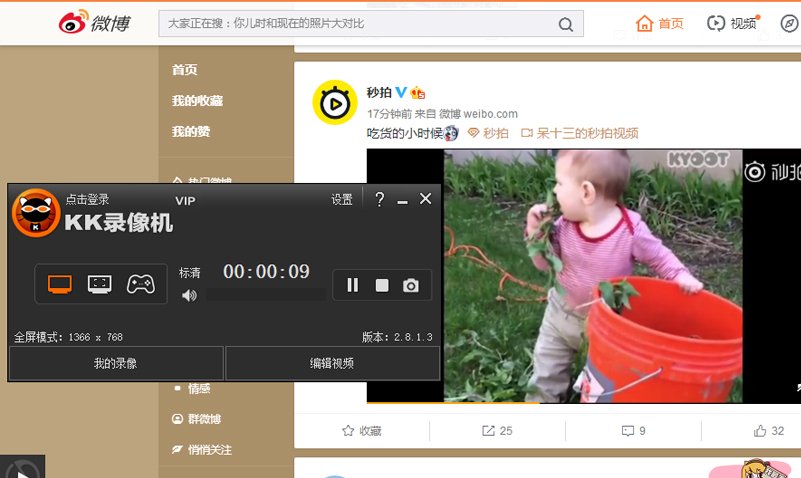The height and width of the screenshot is (478, 801).
Task: Seek on the video progress bar
Action: point(584,402)
